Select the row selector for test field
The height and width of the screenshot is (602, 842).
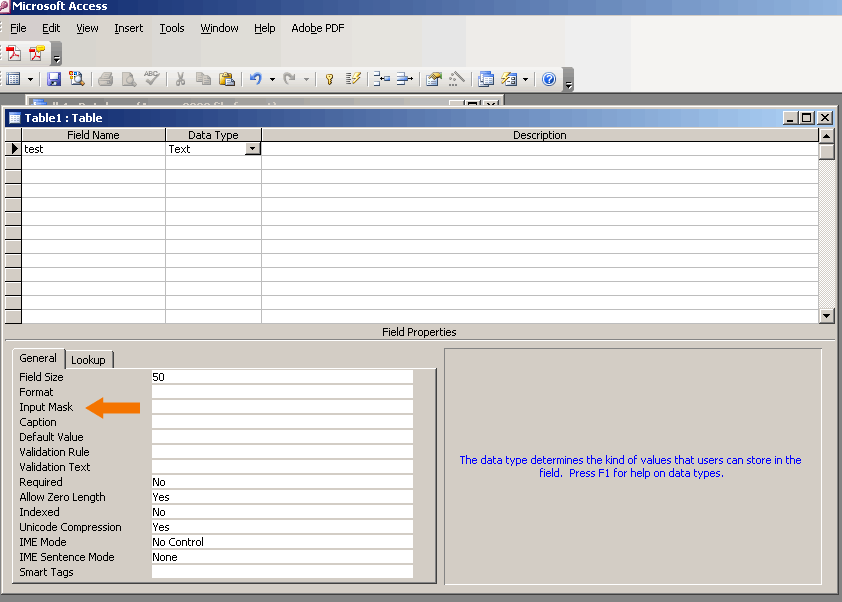[x=13, y=149]
